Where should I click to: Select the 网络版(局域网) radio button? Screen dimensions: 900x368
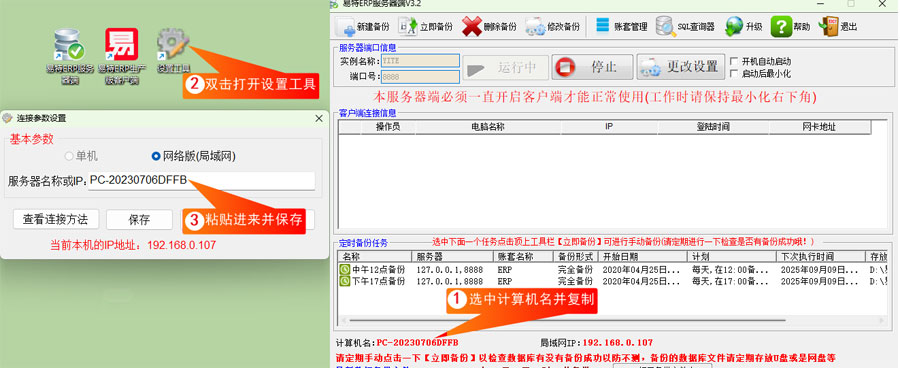pos(156,156)
